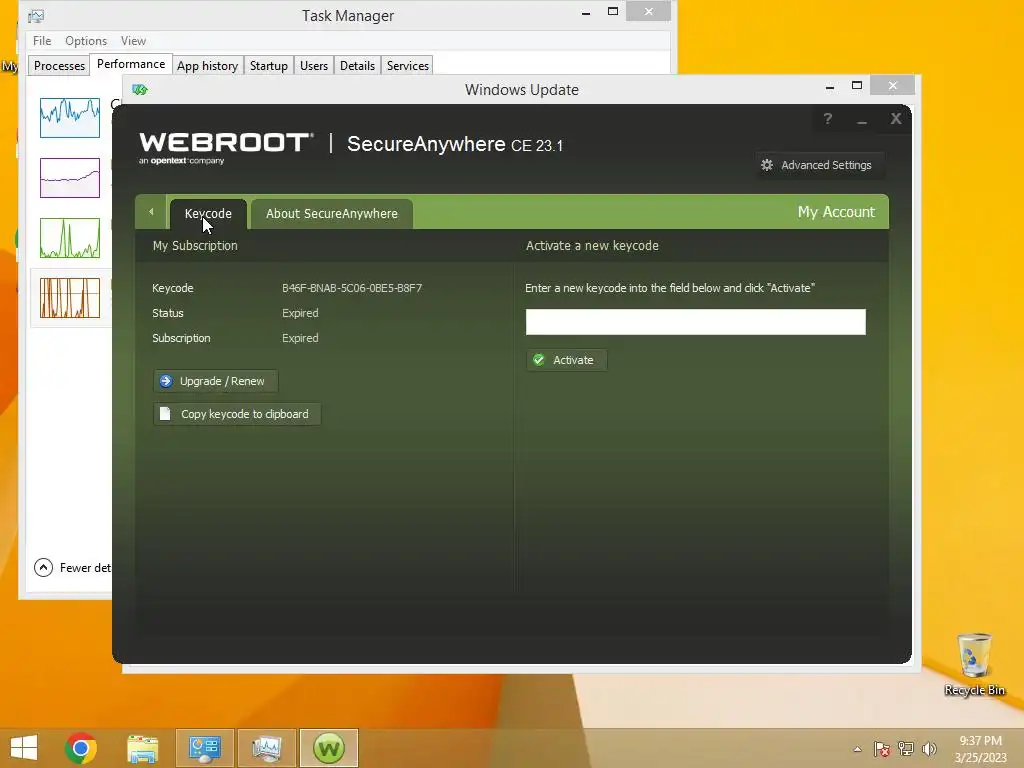The image size is (1024, 768).
Task: Click the Webroot taskbar icon
Action: (328, 748)
